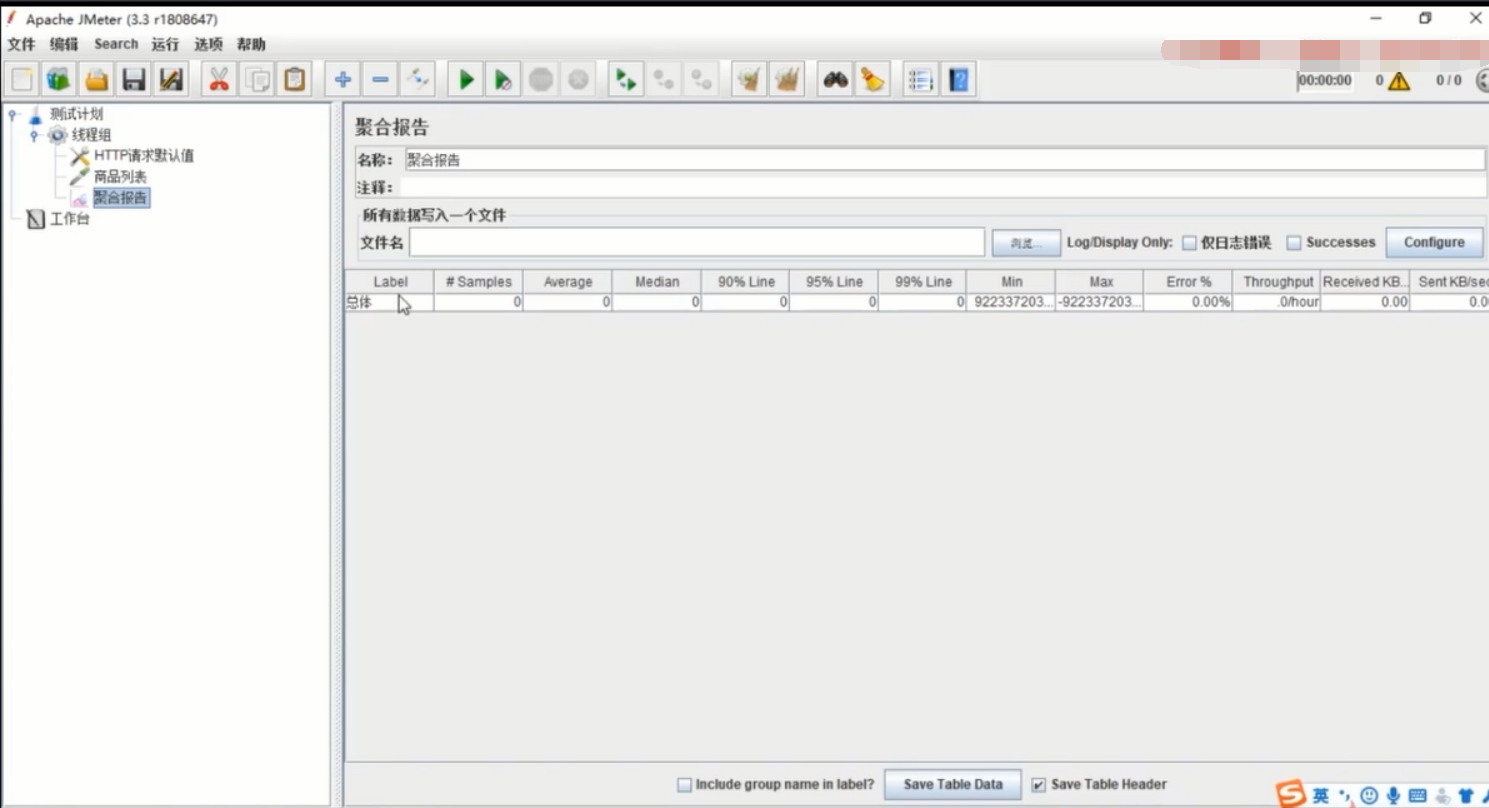Clear all results with double broom icon
Image resolution: width=1489 pixels, height=808 pixels.
click(x=787, y=80)
